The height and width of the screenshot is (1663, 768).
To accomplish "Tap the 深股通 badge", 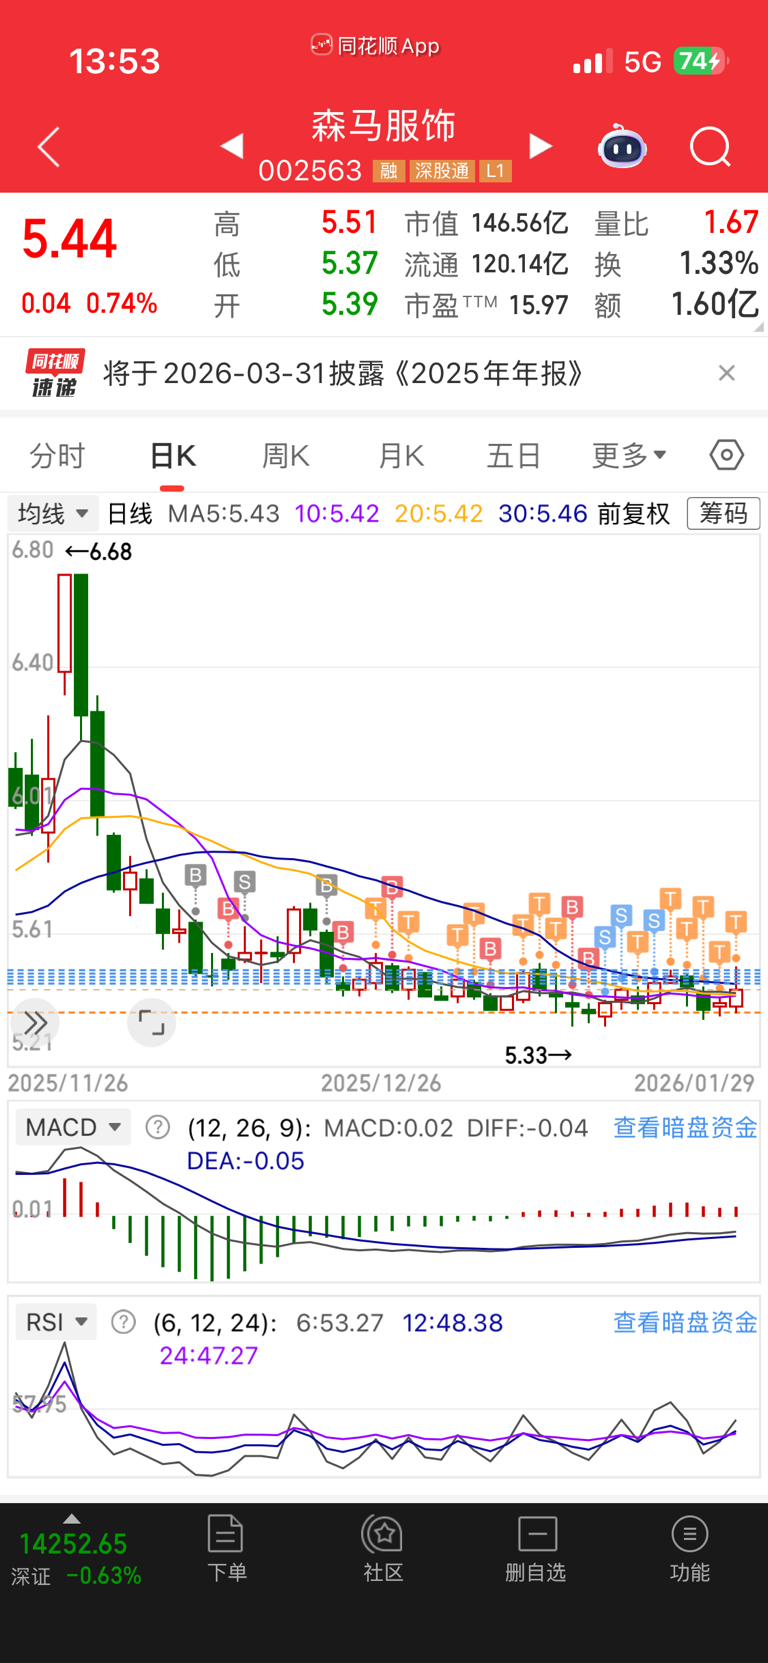I will coord(441,171).
